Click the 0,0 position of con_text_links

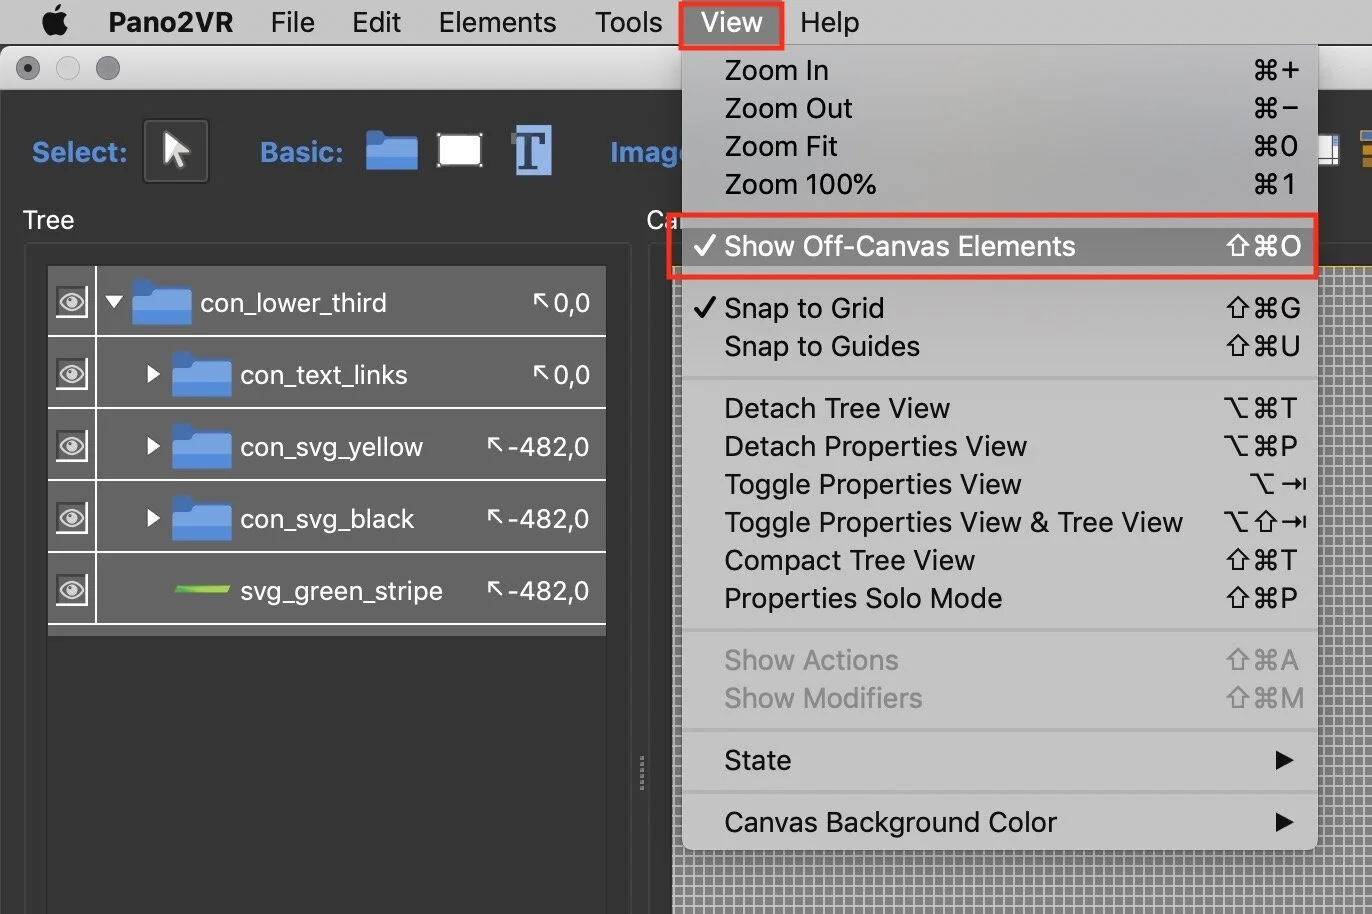pos(561,374)
